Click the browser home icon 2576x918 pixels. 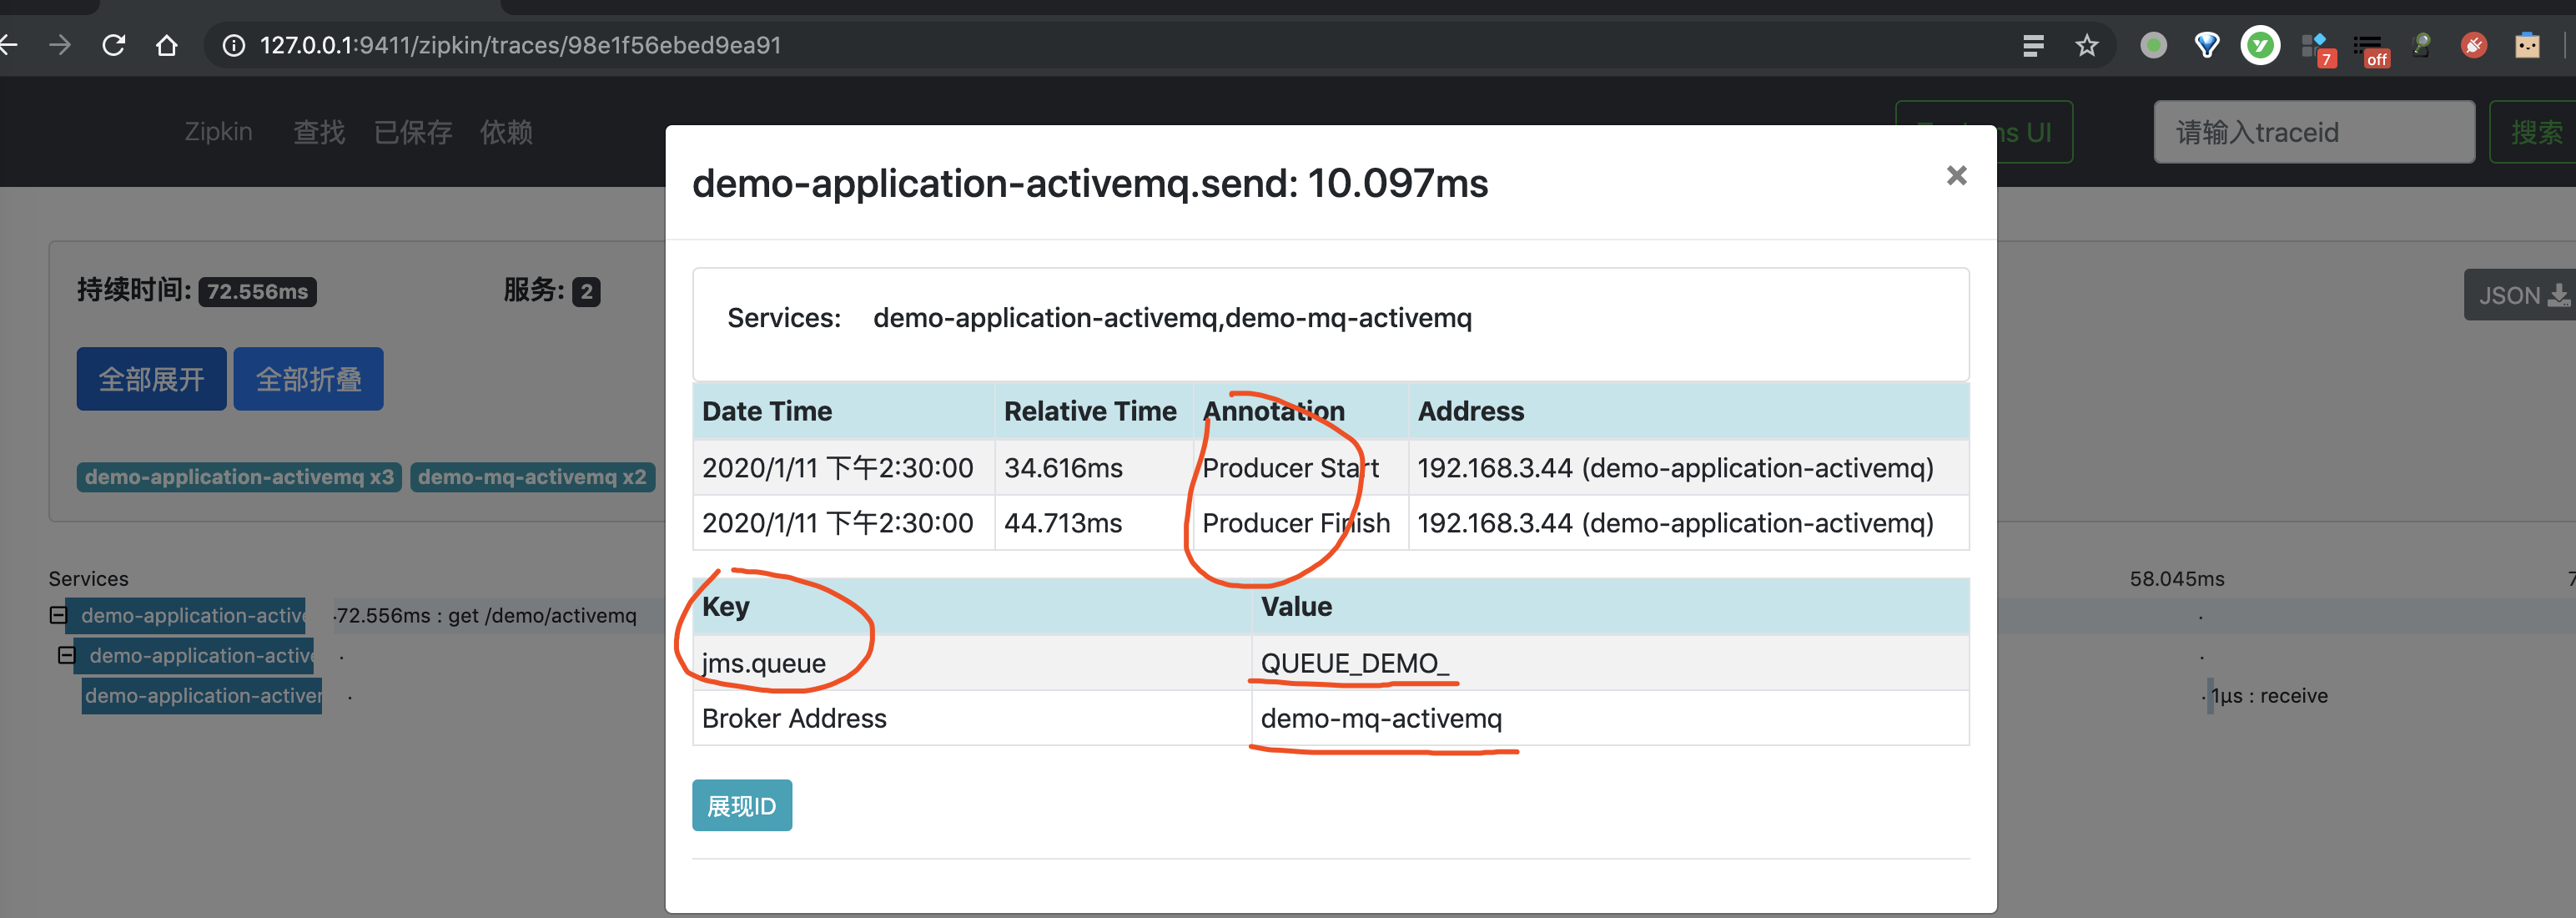[167, 45]
